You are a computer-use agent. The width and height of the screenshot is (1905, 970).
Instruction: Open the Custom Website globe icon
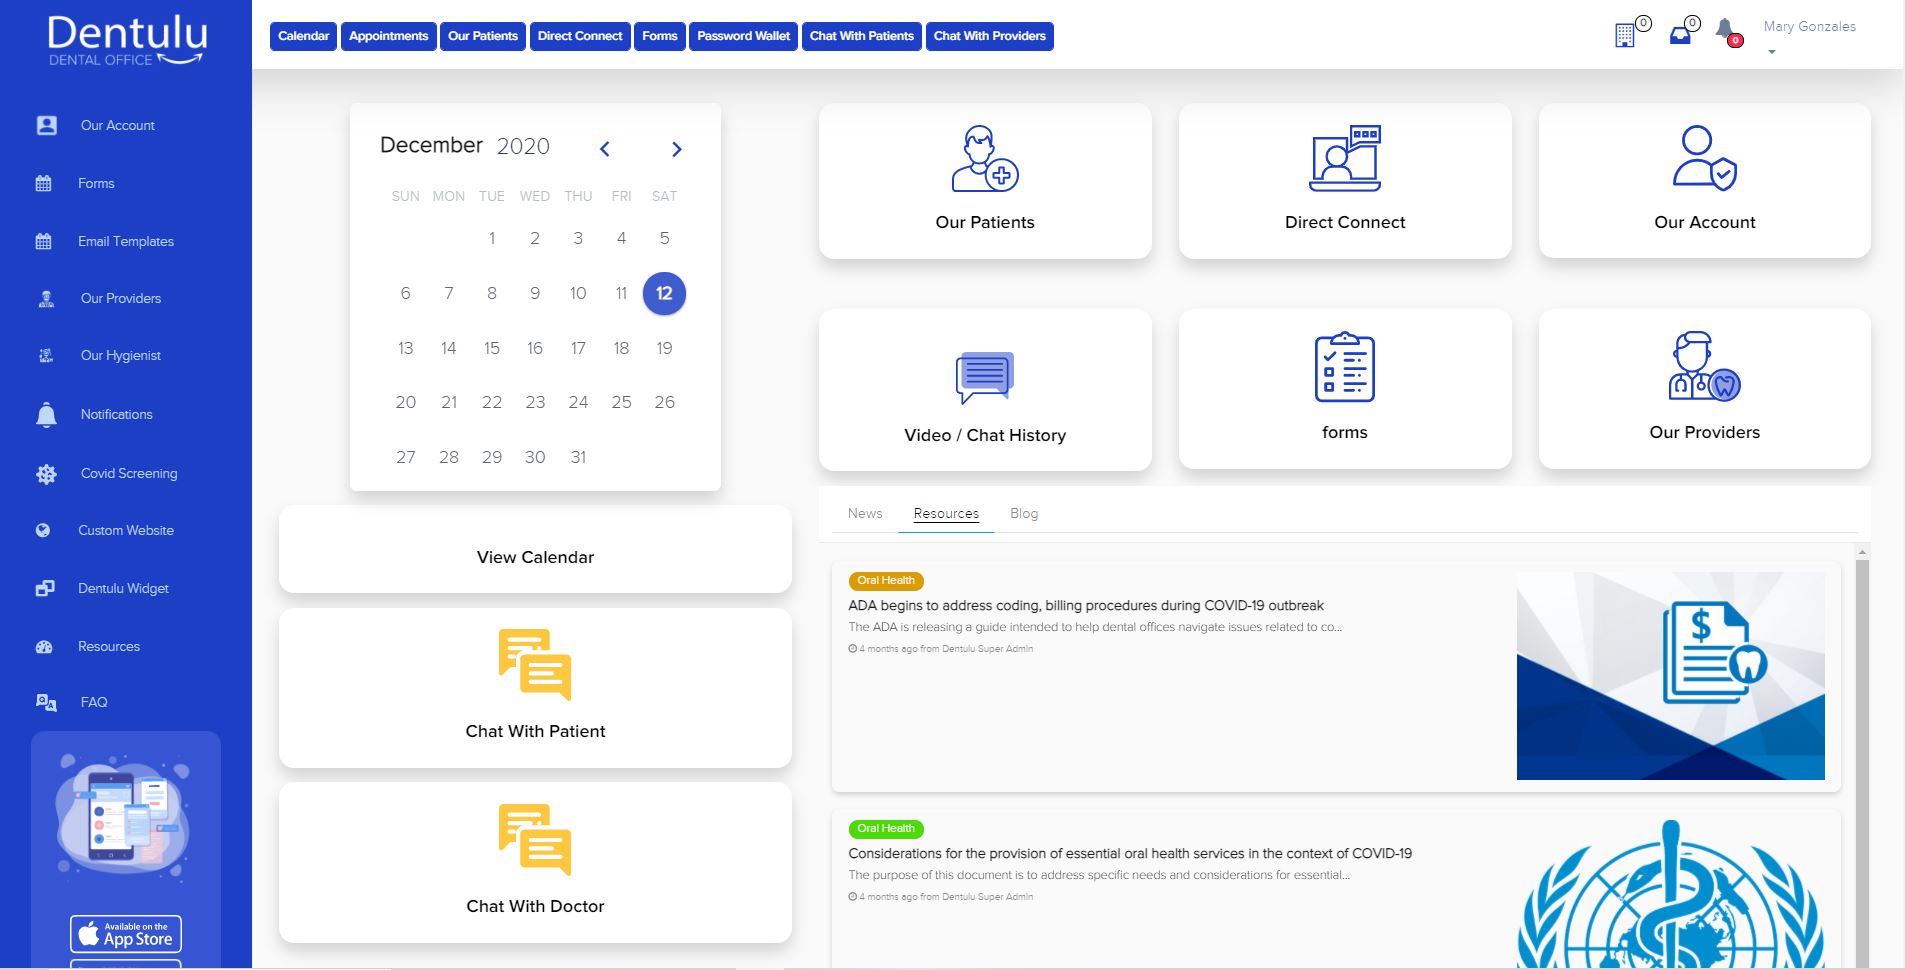click(43, 531)
